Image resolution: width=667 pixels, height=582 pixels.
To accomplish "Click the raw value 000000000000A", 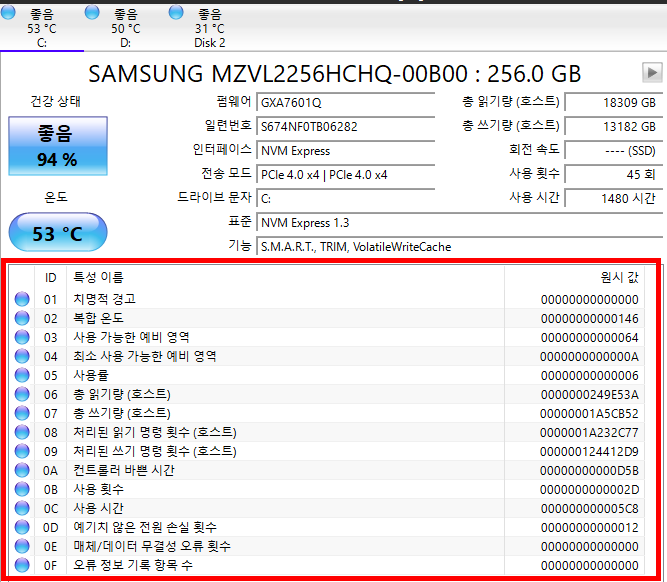I will tap(590, 357).
